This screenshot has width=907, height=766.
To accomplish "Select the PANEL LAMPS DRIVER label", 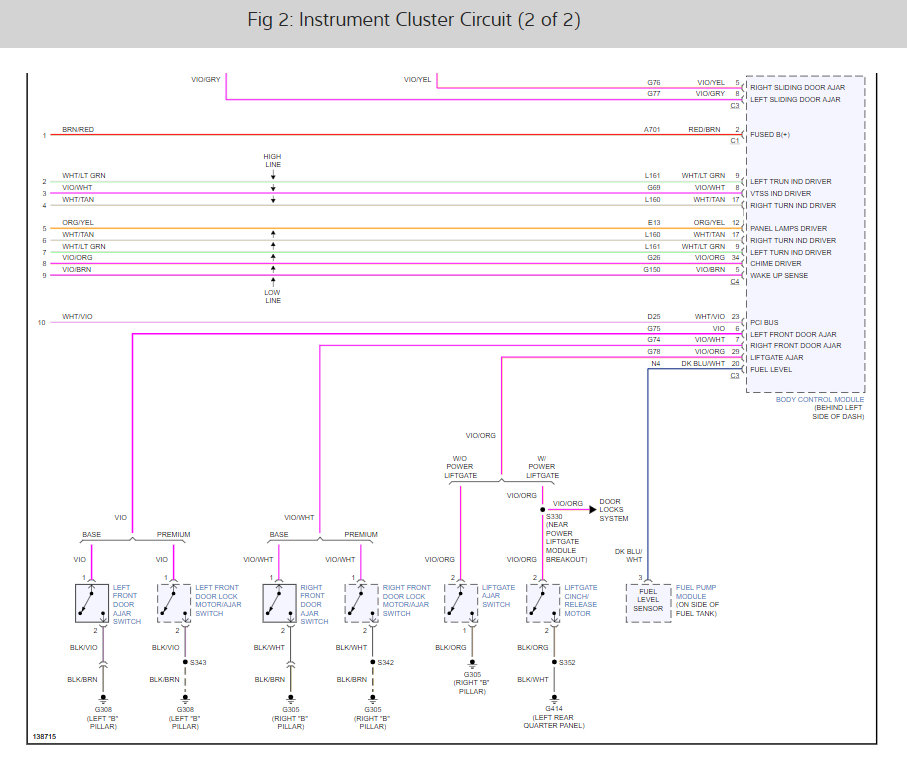I will (x=788, y=229).
